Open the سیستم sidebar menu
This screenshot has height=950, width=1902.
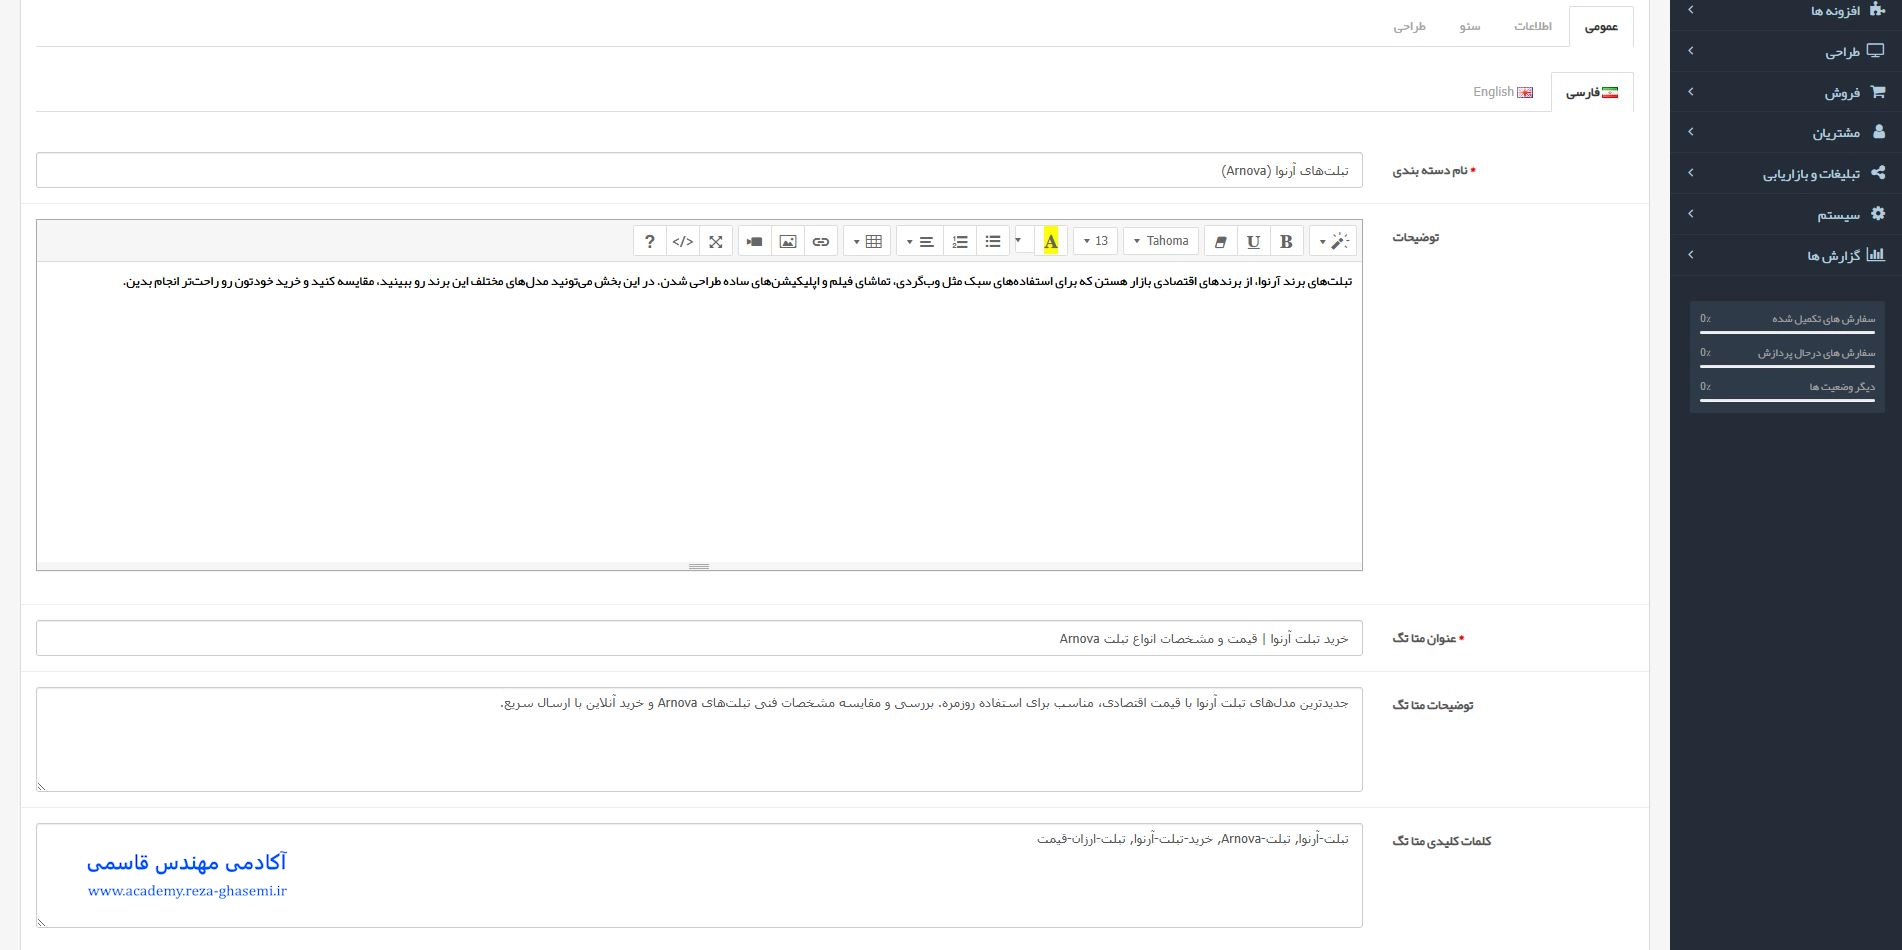tap(1786, 214)
